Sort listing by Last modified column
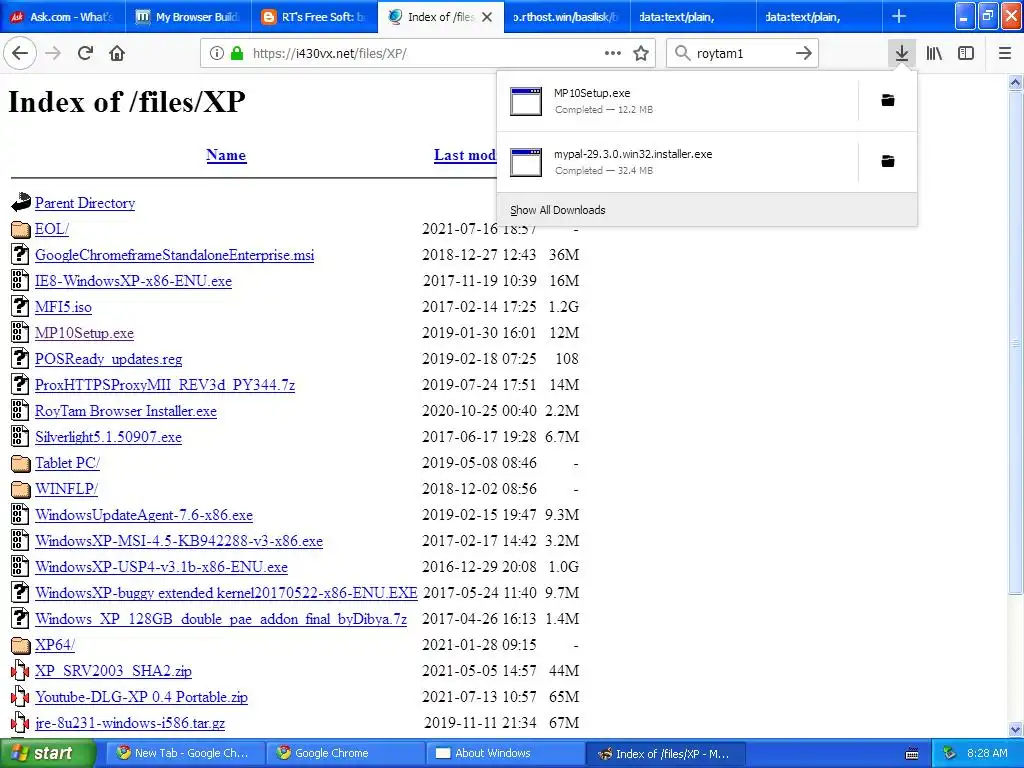Viewport: 1024px width, 768px height. pos(465,155)
